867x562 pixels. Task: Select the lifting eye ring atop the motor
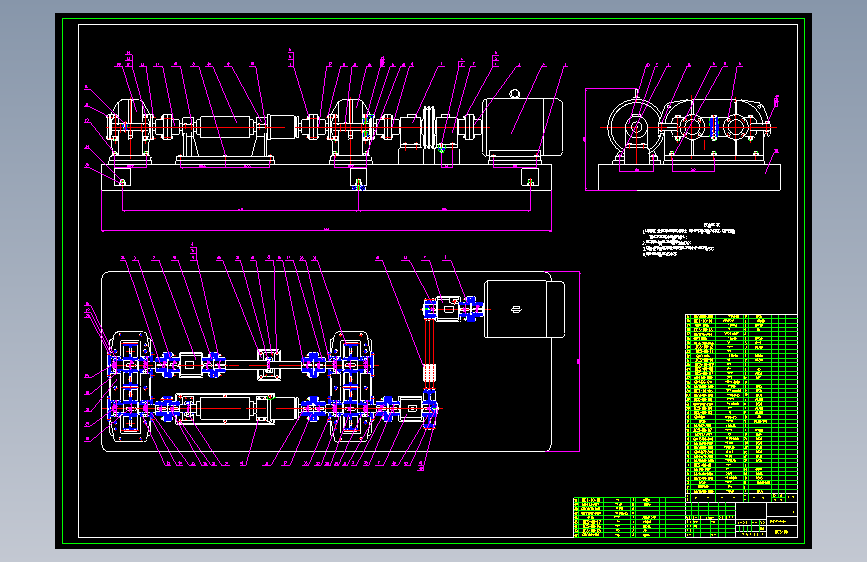515,93
